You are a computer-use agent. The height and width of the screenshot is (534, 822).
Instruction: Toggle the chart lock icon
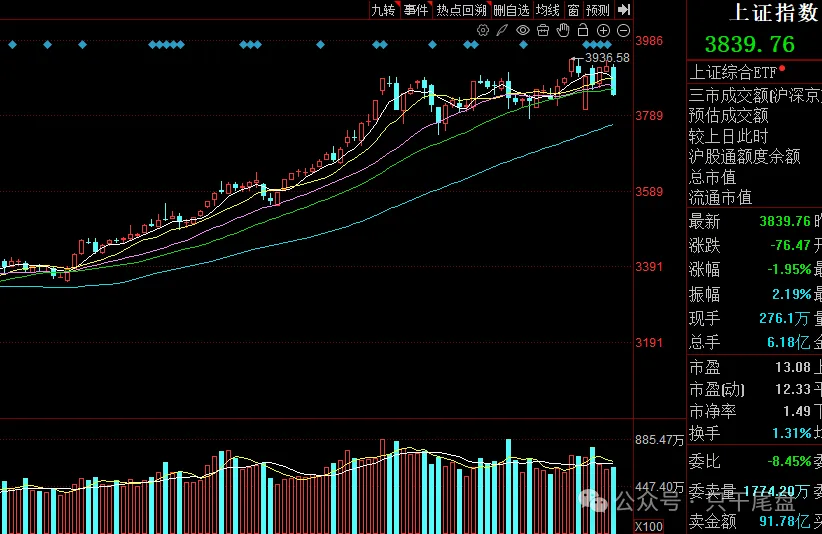pos(583,31)
